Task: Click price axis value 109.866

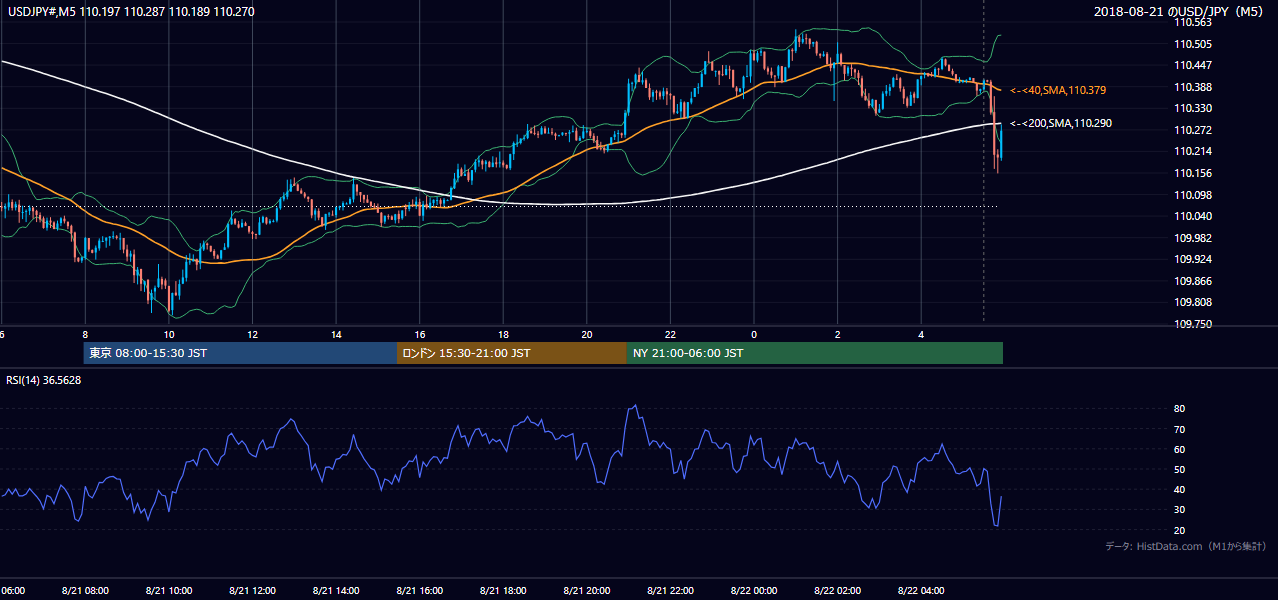Action: click(x=1193, y=281)
